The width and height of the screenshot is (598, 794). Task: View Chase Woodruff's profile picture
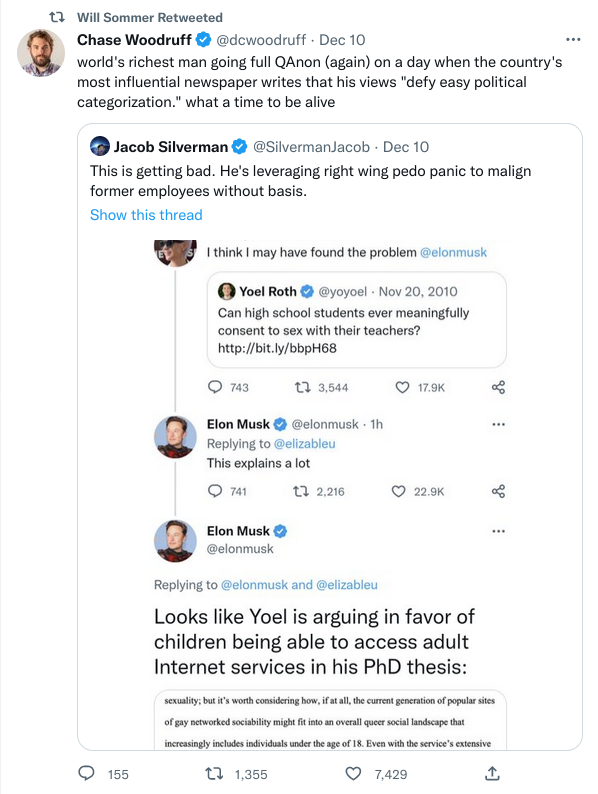click(41, 53)
